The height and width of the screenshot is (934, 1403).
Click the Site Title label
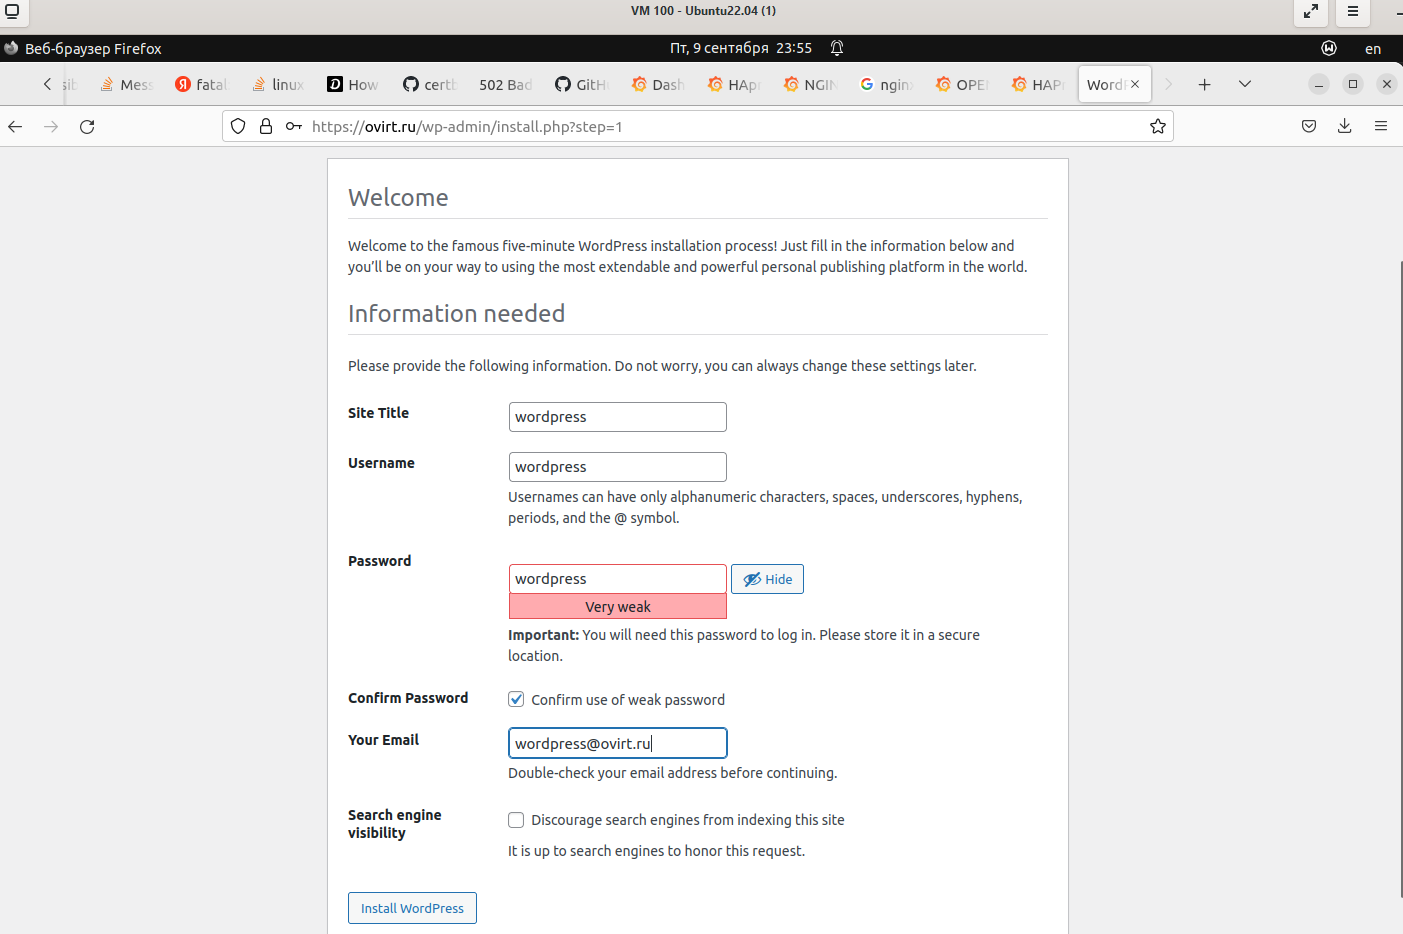378,413
